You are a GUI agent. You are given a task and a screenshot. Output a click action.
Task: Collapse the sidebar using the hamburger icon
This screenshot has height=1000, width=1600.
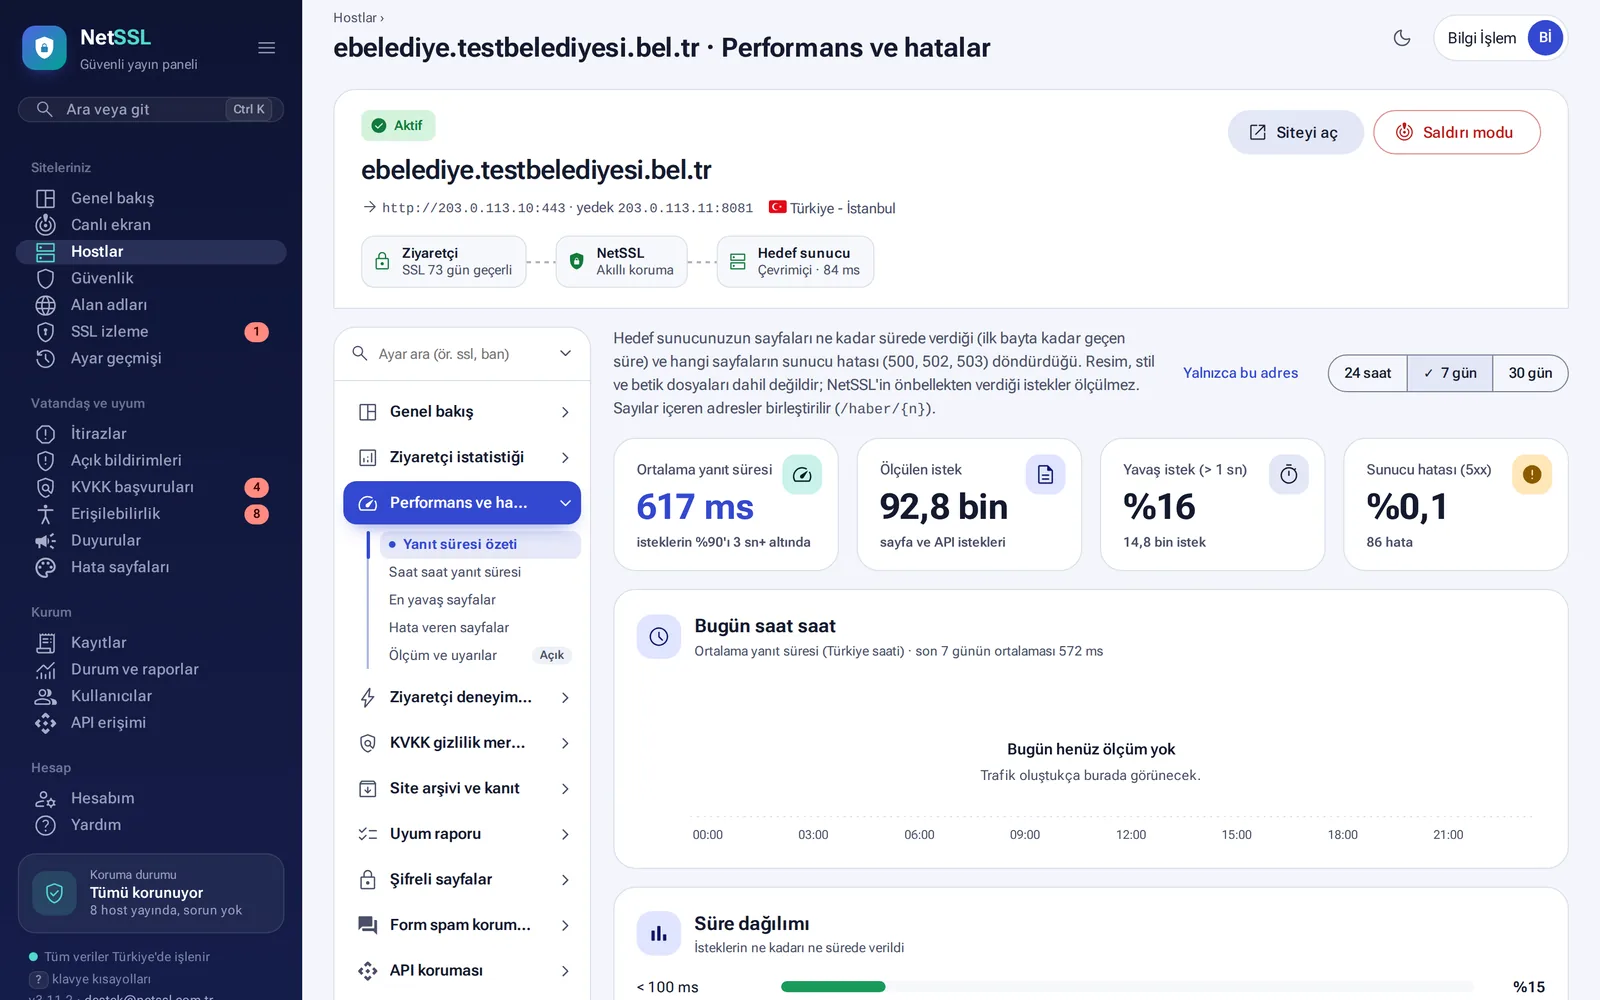pos(266,48)
